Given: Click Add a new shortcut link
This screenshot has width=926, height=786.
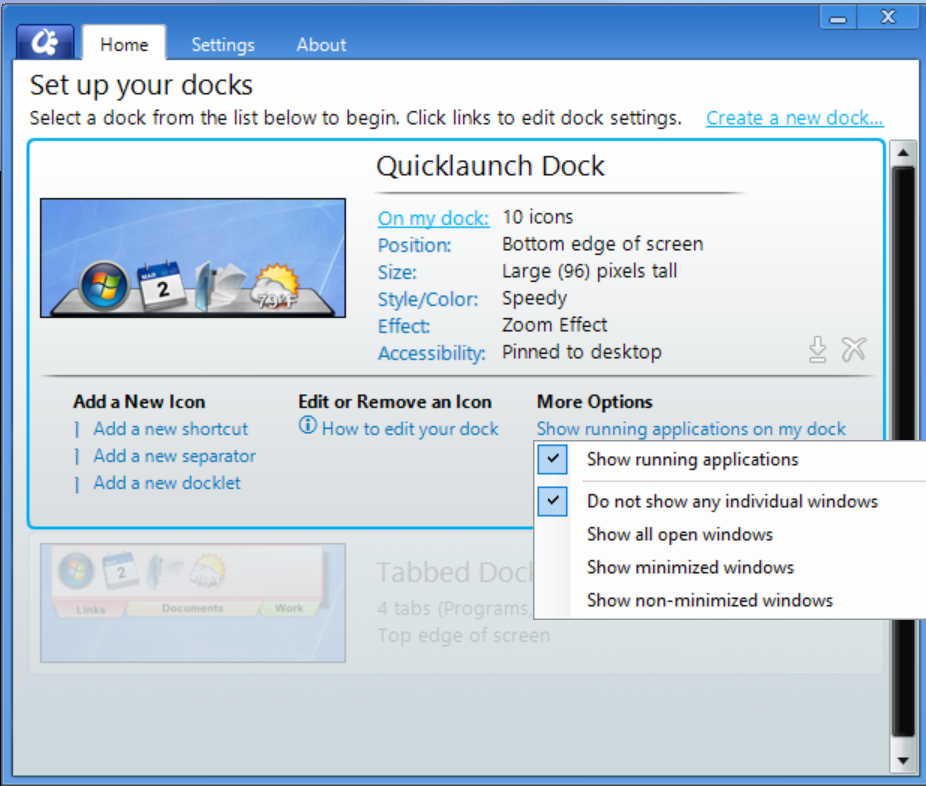Looking at the screenshot, I should coord(170,429).
